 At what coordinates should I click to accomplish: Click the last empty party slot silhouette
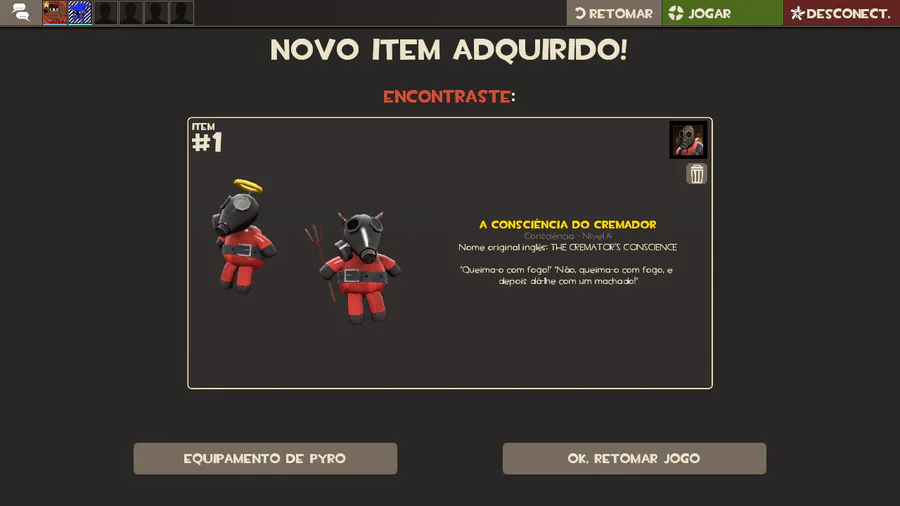coord(181,13)
